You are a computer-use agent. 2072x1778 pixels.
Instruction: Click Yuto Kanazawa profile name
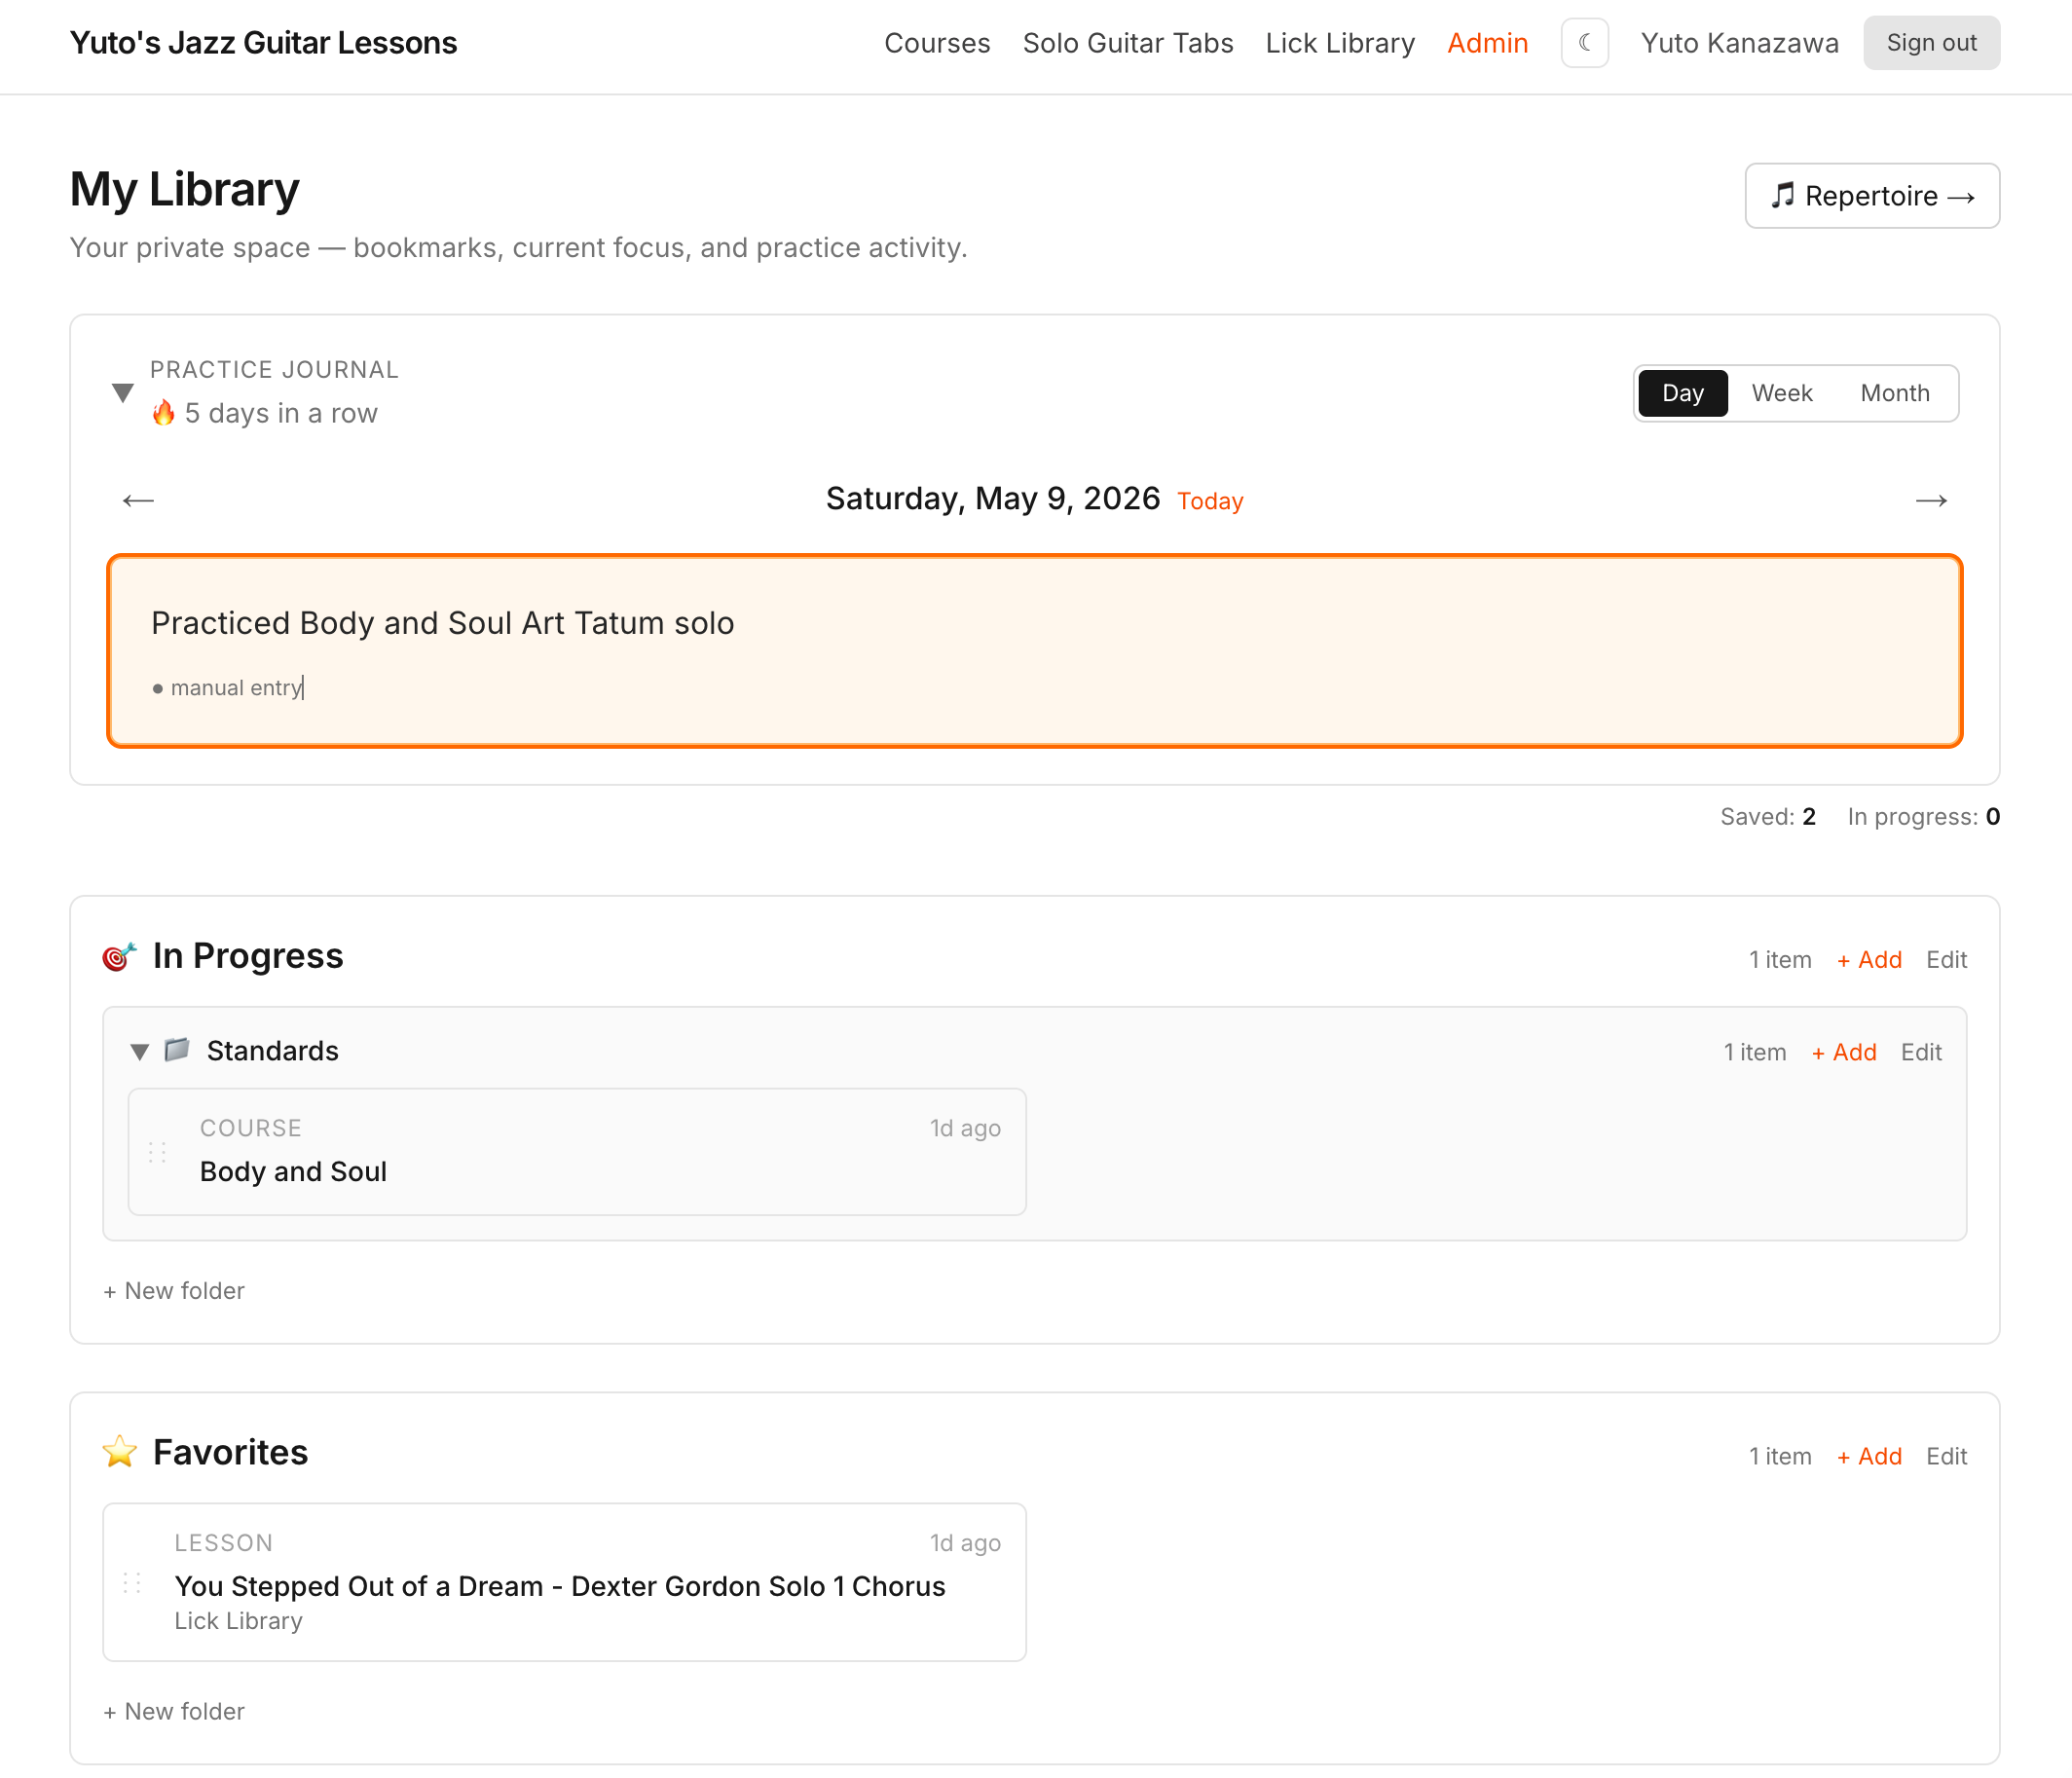pos(1739,43)
